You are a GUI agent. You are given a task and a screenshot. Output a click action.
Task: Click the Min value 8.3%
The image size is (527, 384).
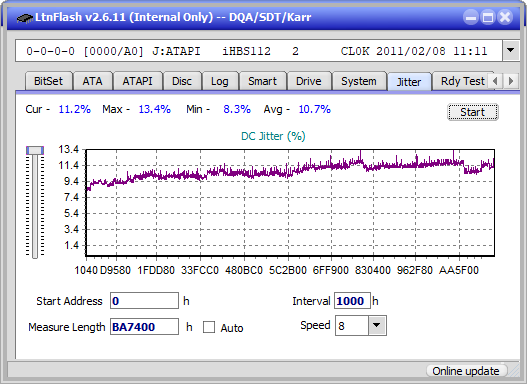click(x=237, y=109)
